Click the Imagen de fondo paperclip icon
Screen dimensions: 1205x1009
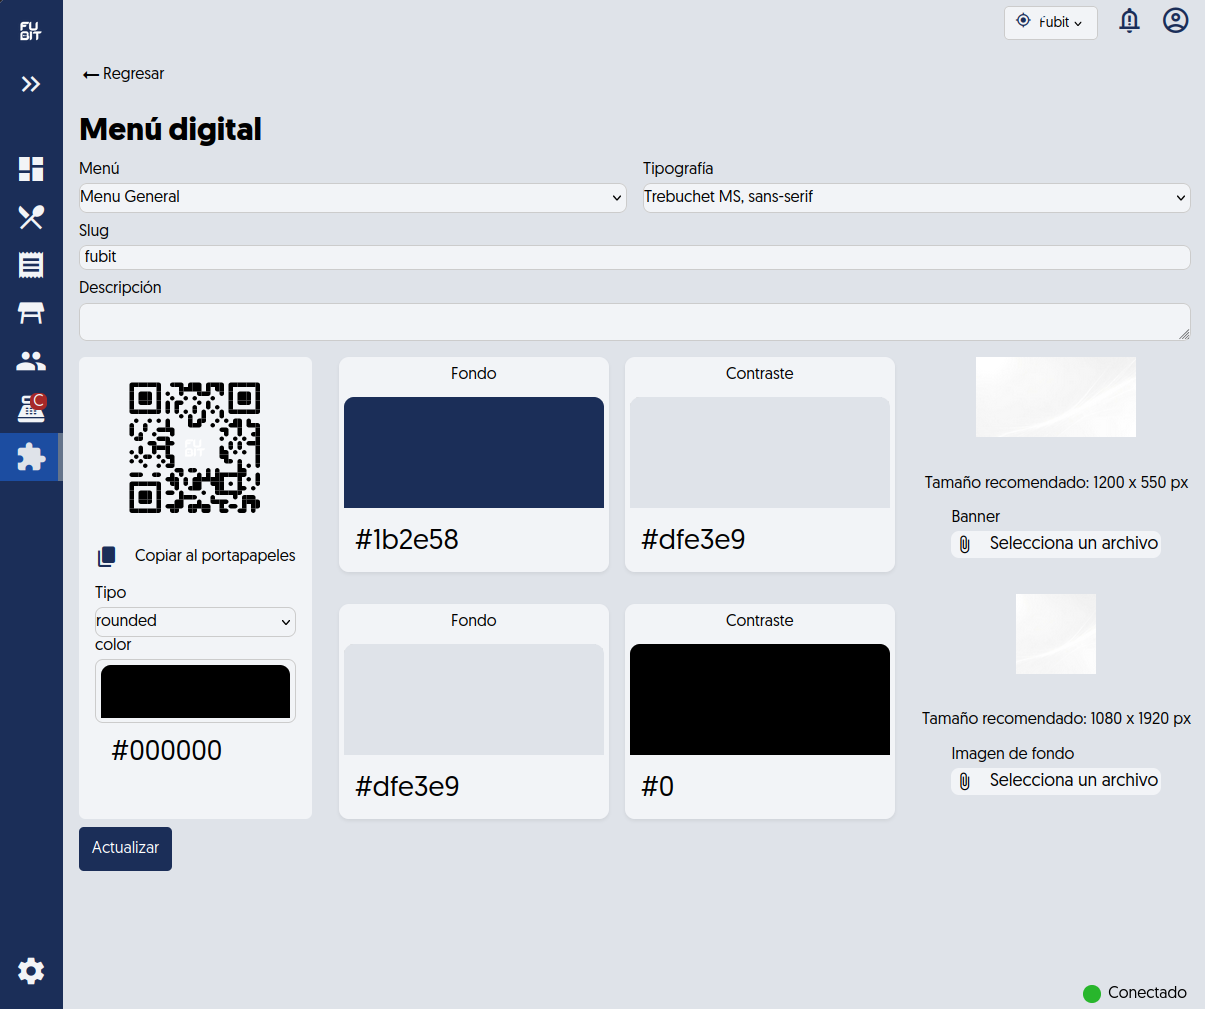pos(964,781)
